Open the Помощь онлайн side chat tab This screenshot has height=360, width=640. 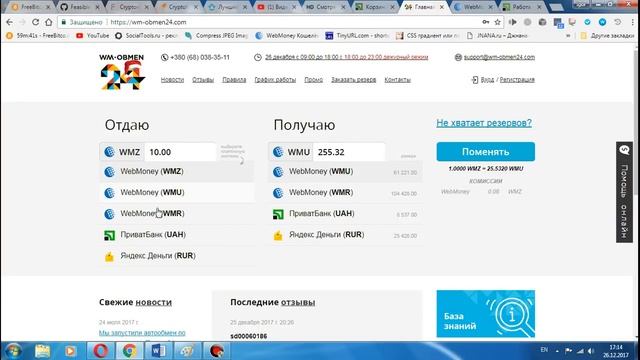pyautogui.click(x=624, y=192)
